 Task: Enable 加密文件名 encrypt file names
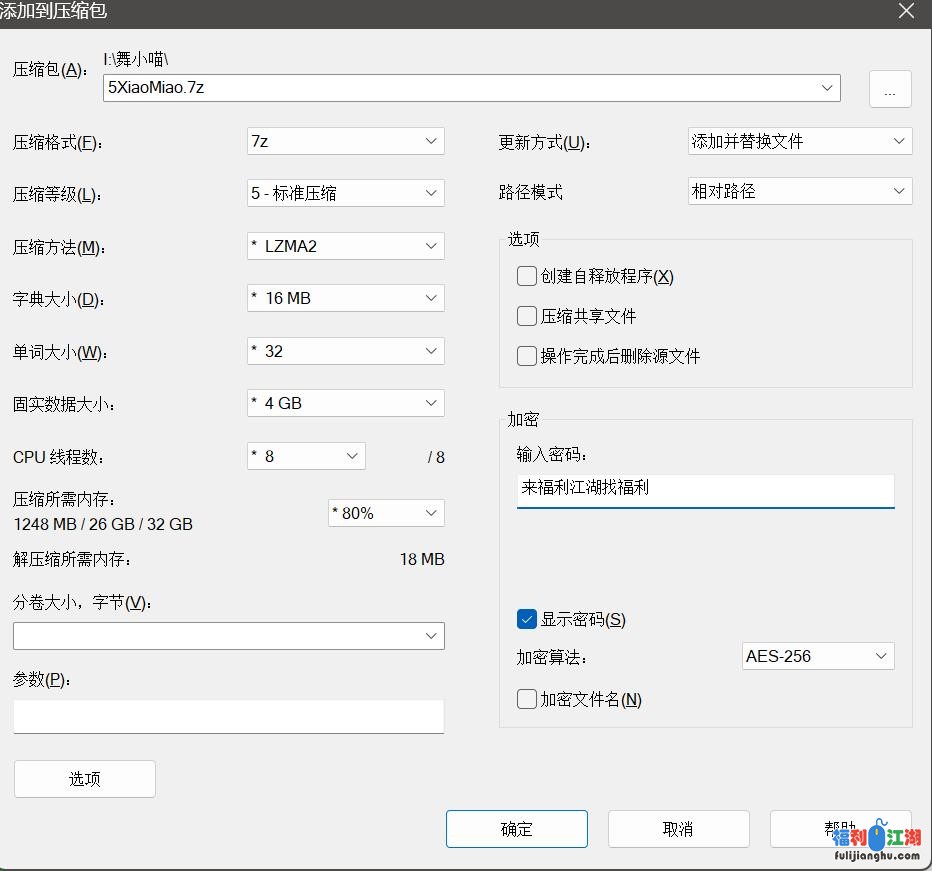point(526,699)
